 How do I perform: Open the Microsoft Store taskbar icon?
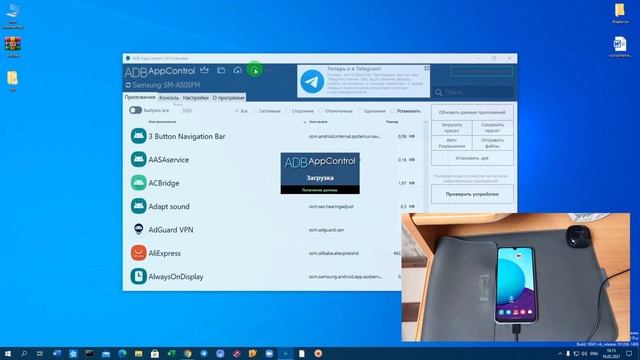click(155, 353)
